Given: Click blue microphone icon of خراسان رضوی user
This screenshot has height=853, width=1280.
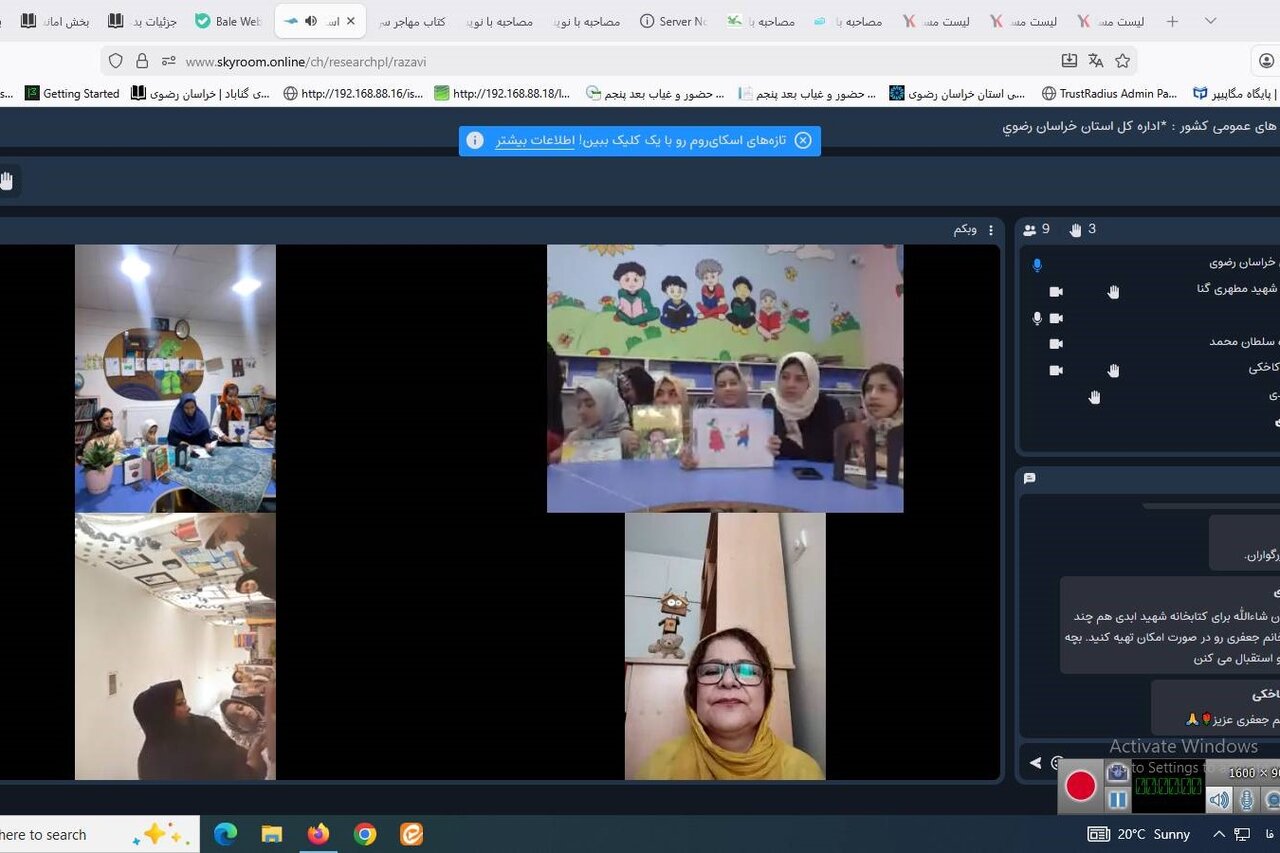Looking at the screenshot, I should (1037, 265).
